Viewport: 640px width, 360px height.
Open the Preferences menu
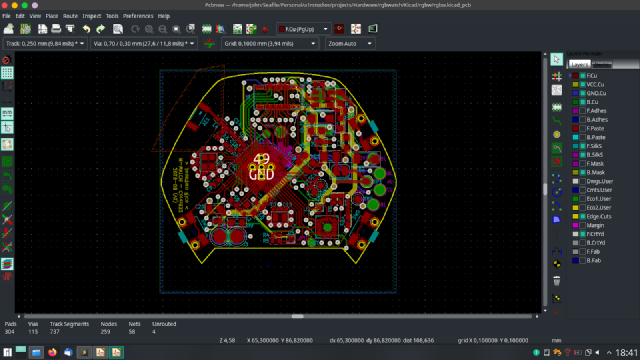click(x=138, y=16)
